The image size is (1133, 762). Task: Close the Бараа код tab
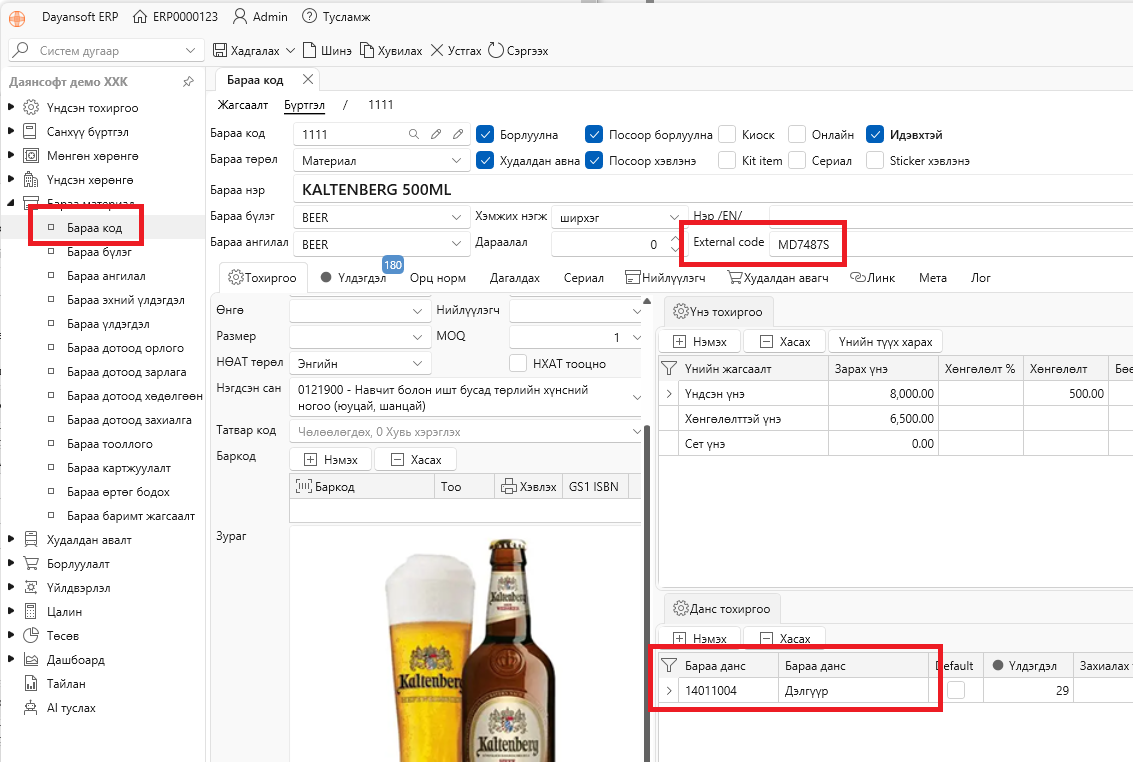coord(308,79)
